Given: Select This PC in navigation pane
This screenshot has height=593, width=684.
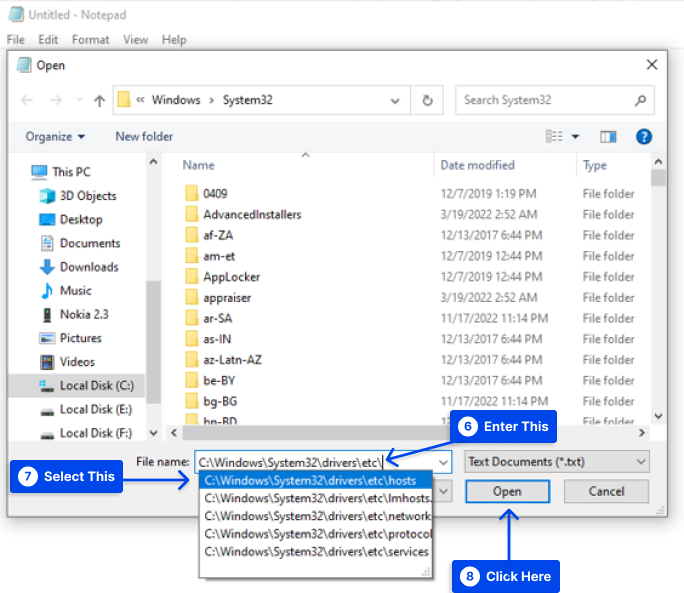Looking at the screenshot, I should coord(61,172).
